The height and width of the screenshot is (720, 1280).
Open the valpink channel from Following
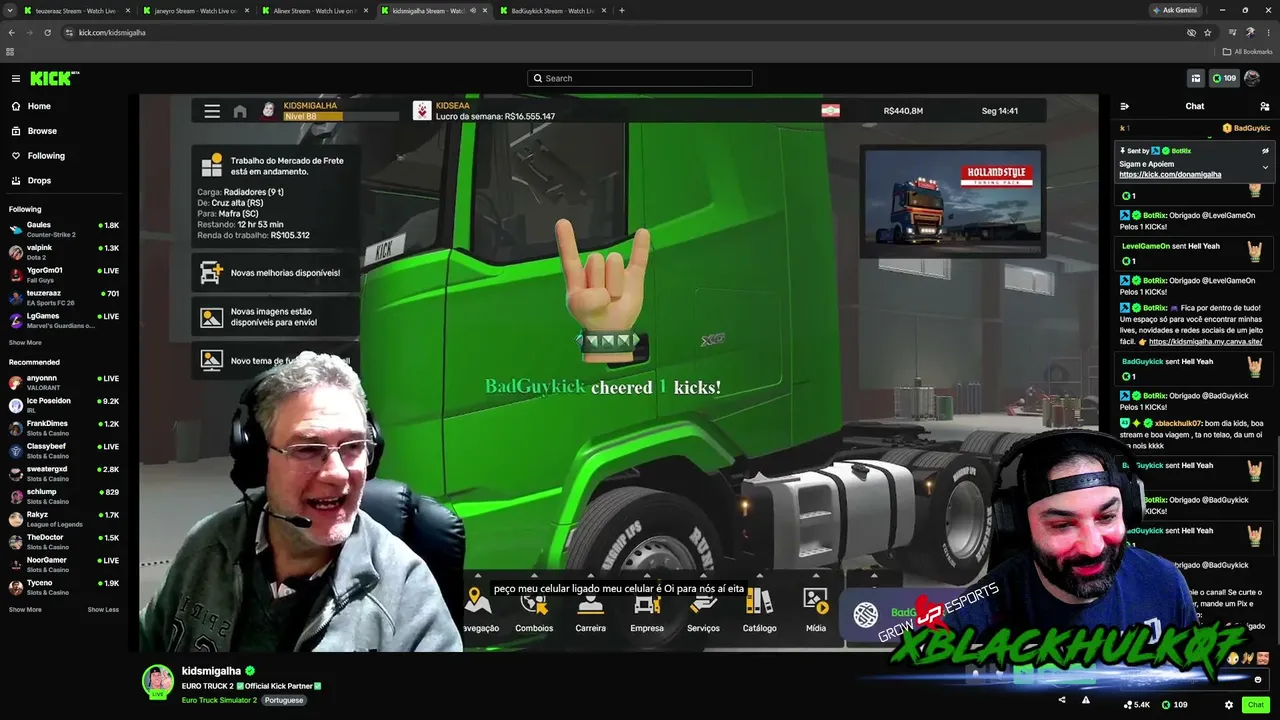(64, 252)
